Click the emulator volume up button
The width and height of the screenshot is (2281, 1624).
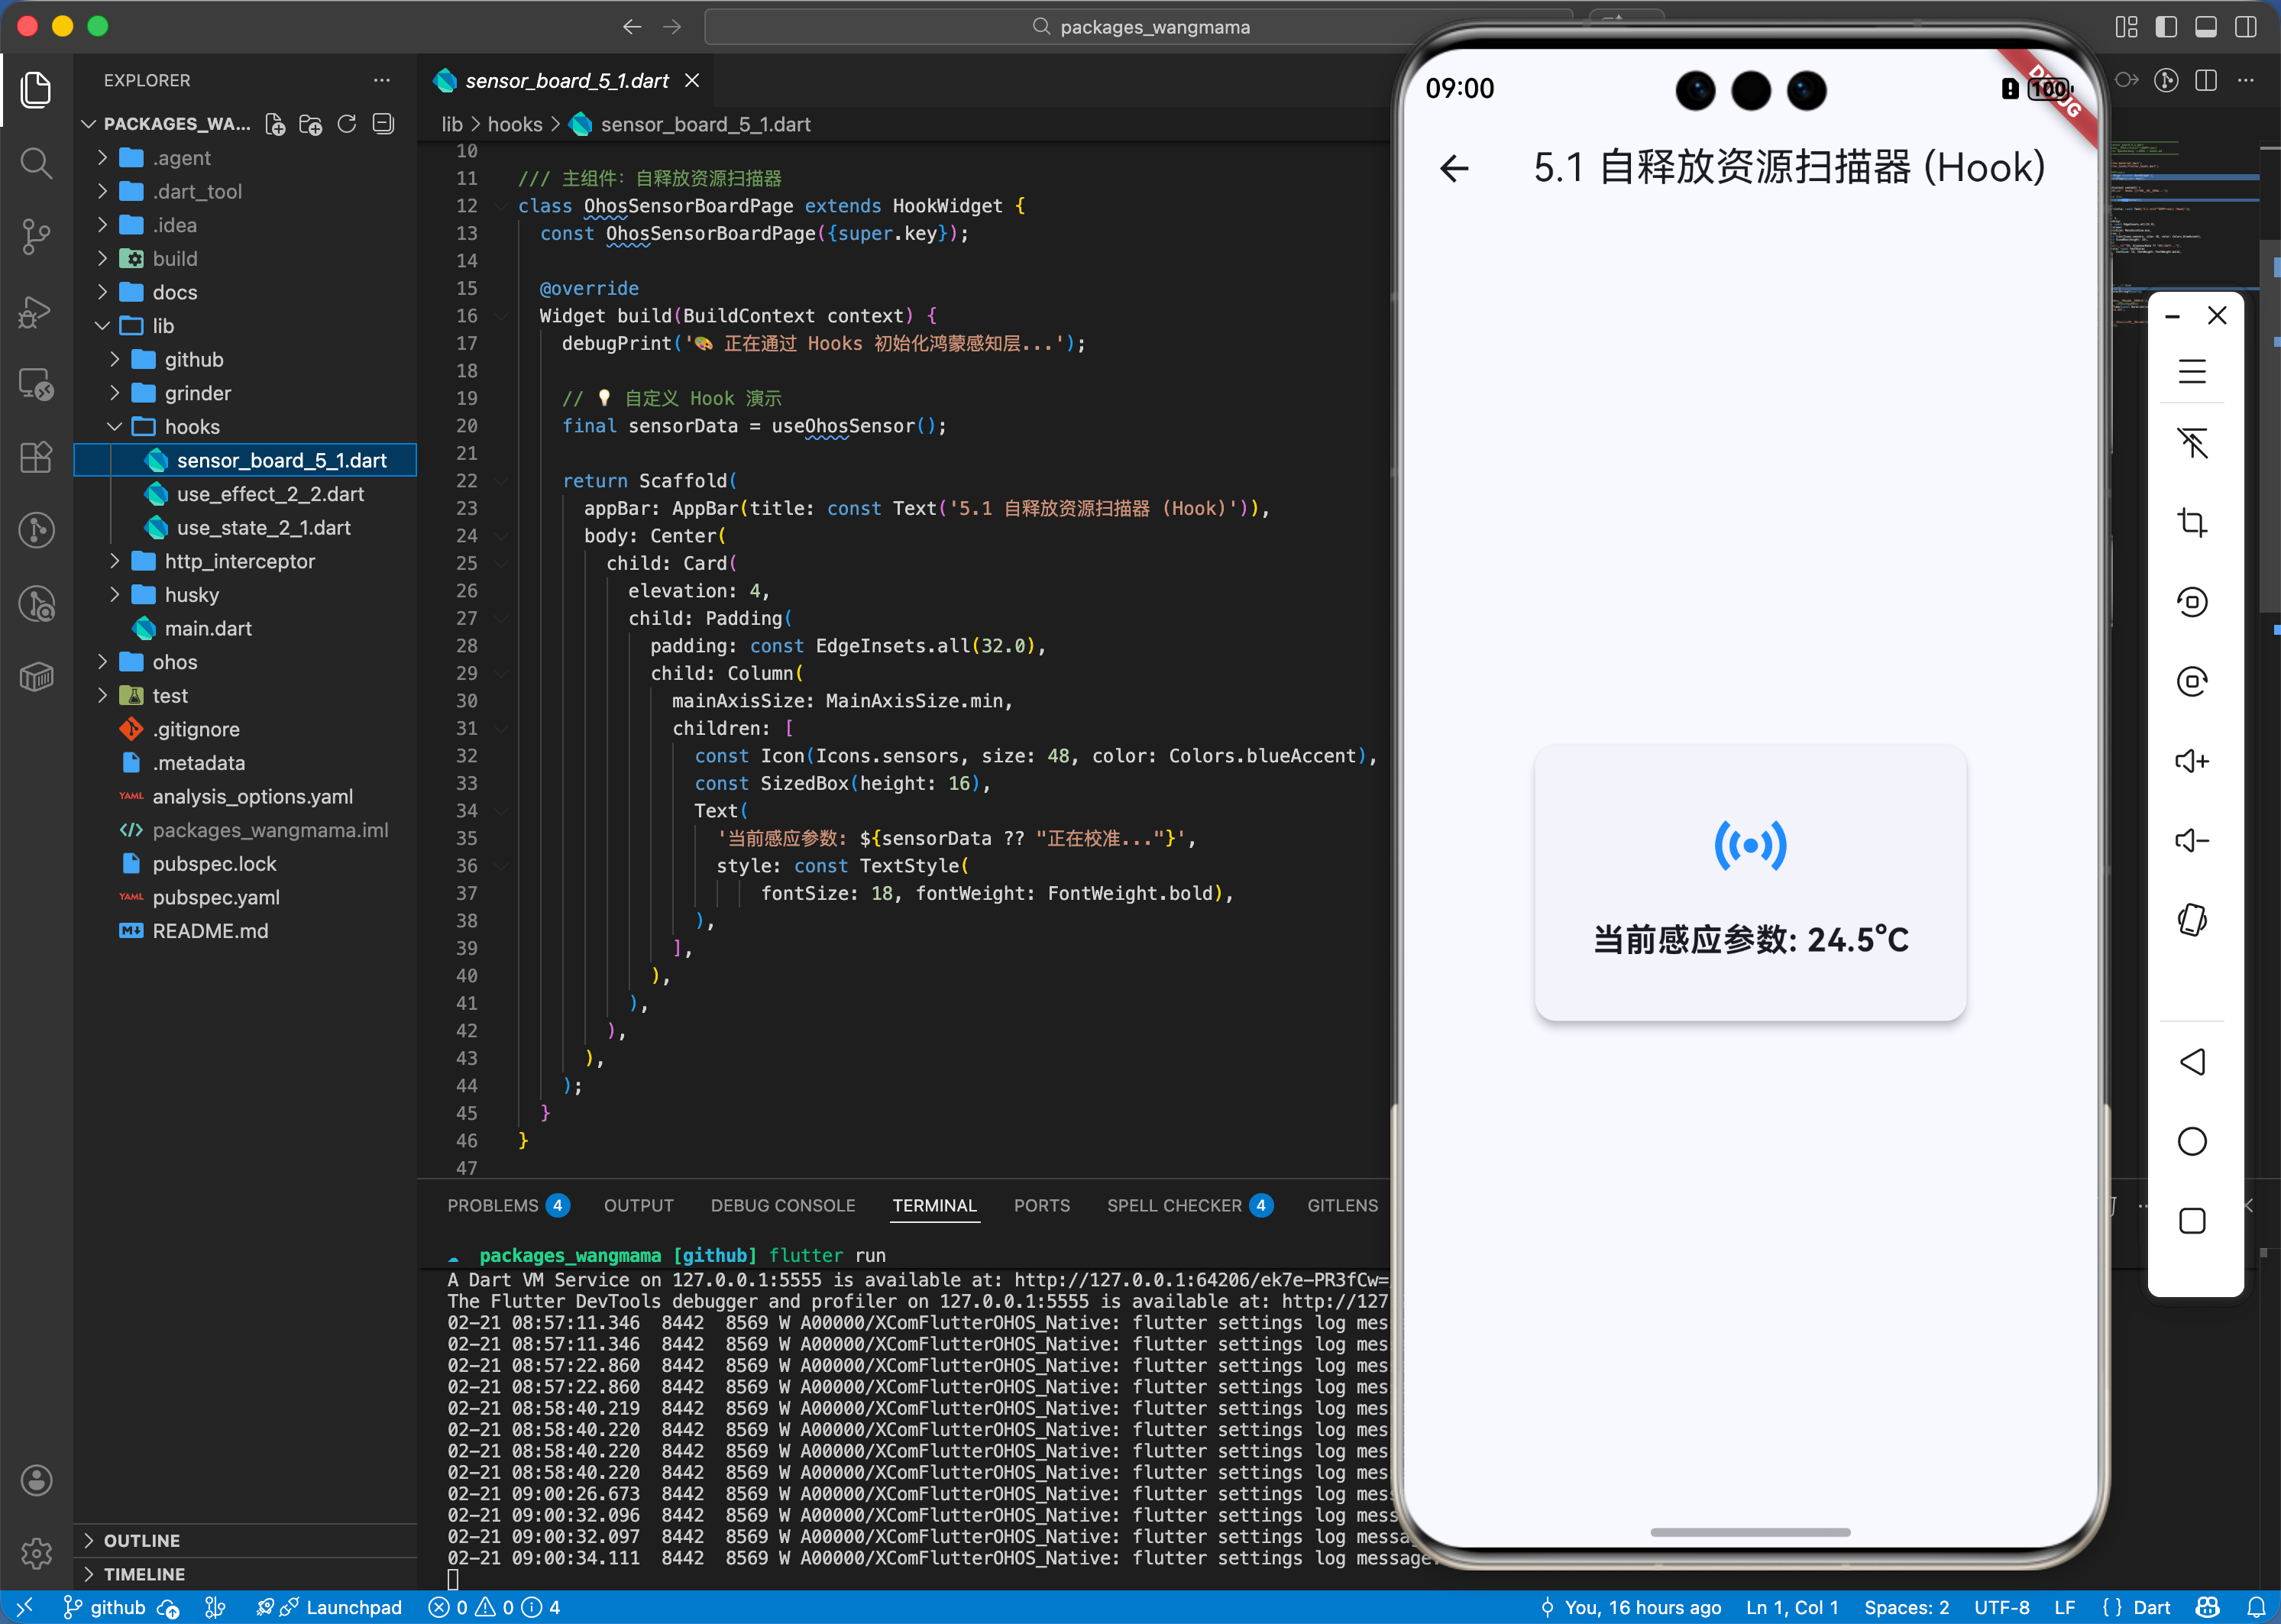tap(2191, 761)
